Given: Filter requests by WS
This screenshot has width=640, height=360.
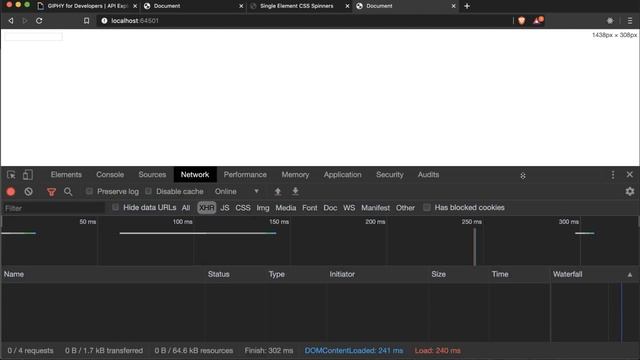Looking at the screenshot, I should coord(349,208).
